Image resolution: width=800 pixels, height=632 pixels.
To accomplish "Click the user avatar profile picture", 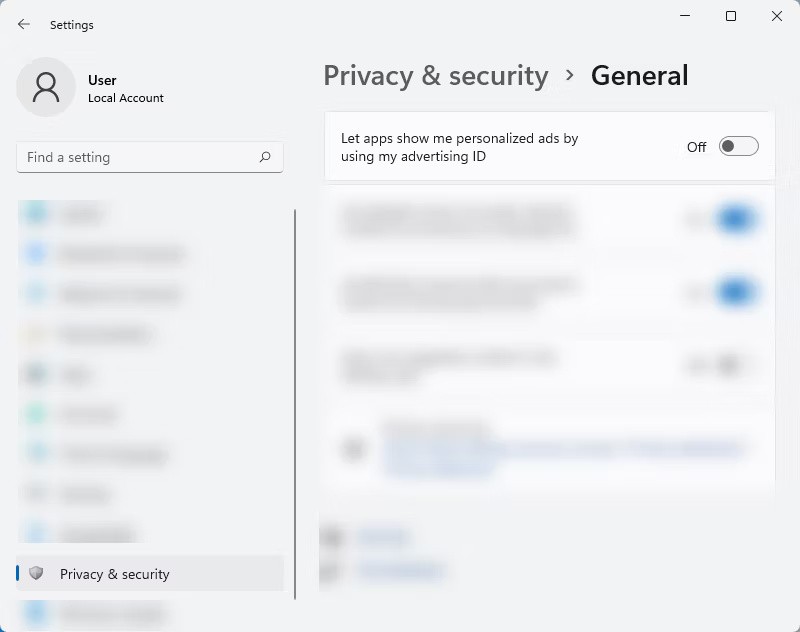I will click(46, 87).
